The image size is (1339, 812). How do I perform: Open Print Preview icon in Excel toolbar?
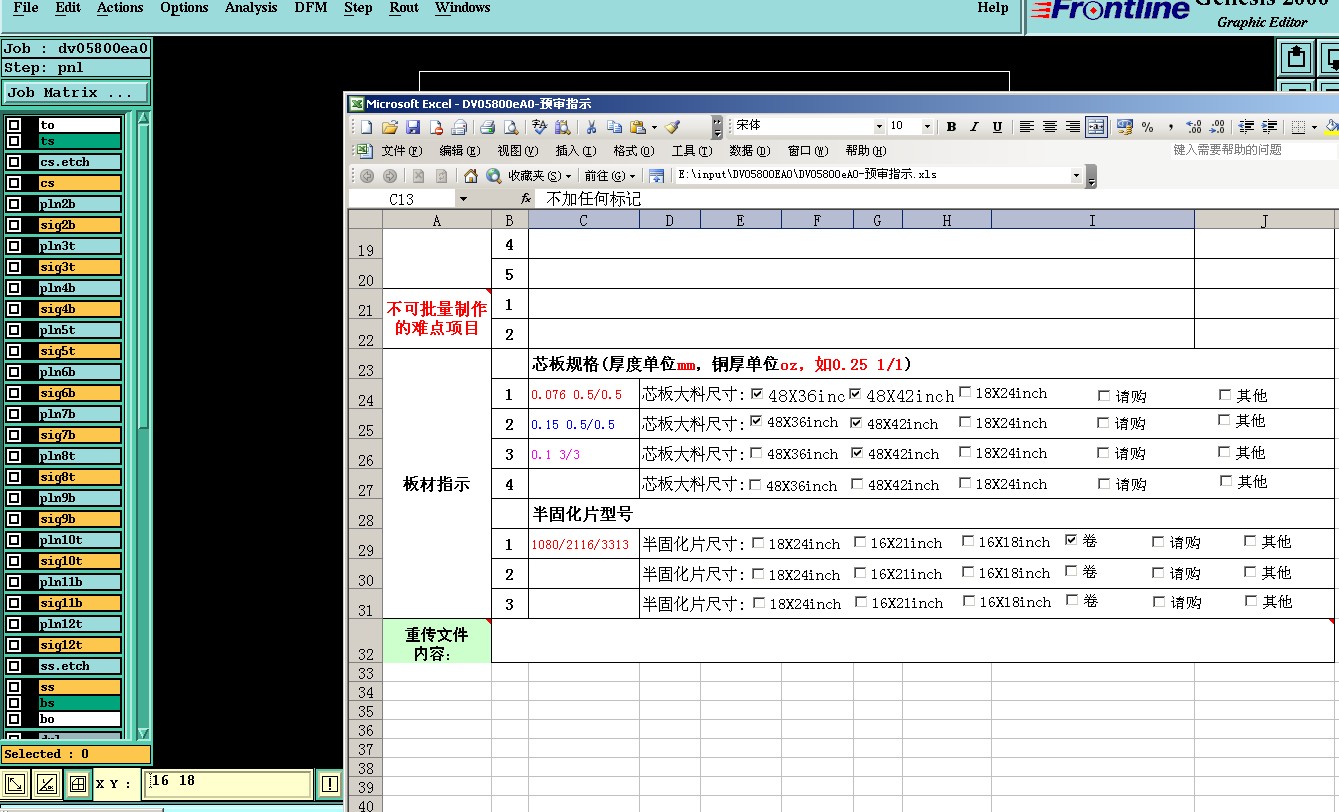point(510,127)
